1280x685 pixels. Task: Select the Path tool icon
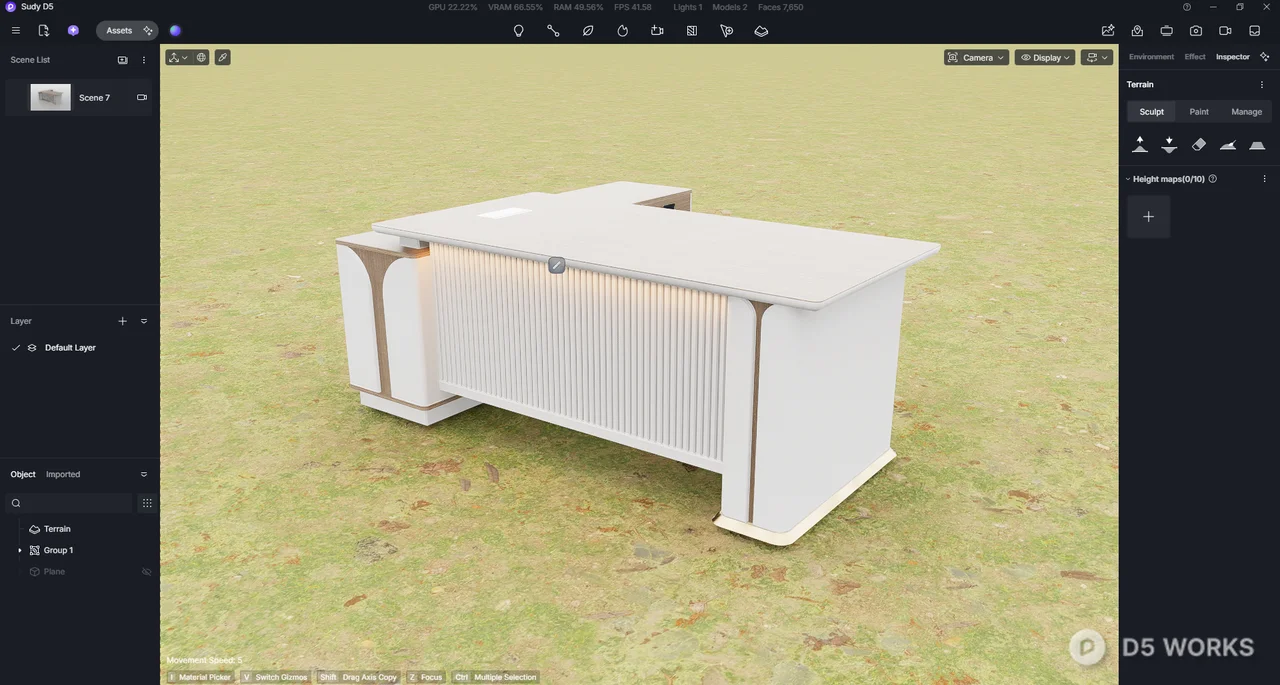coord(553,31)
